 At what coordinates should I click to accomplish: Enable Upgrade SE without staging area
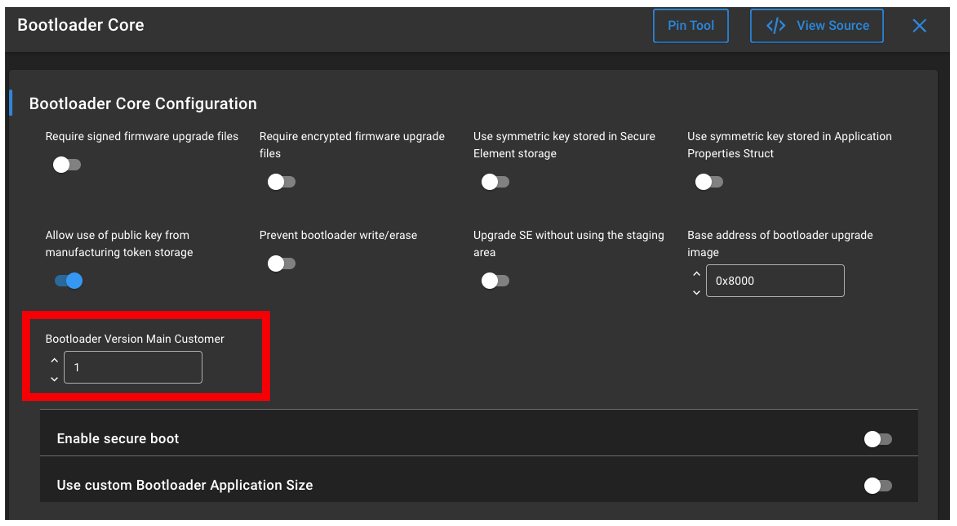tap(495, 281)
